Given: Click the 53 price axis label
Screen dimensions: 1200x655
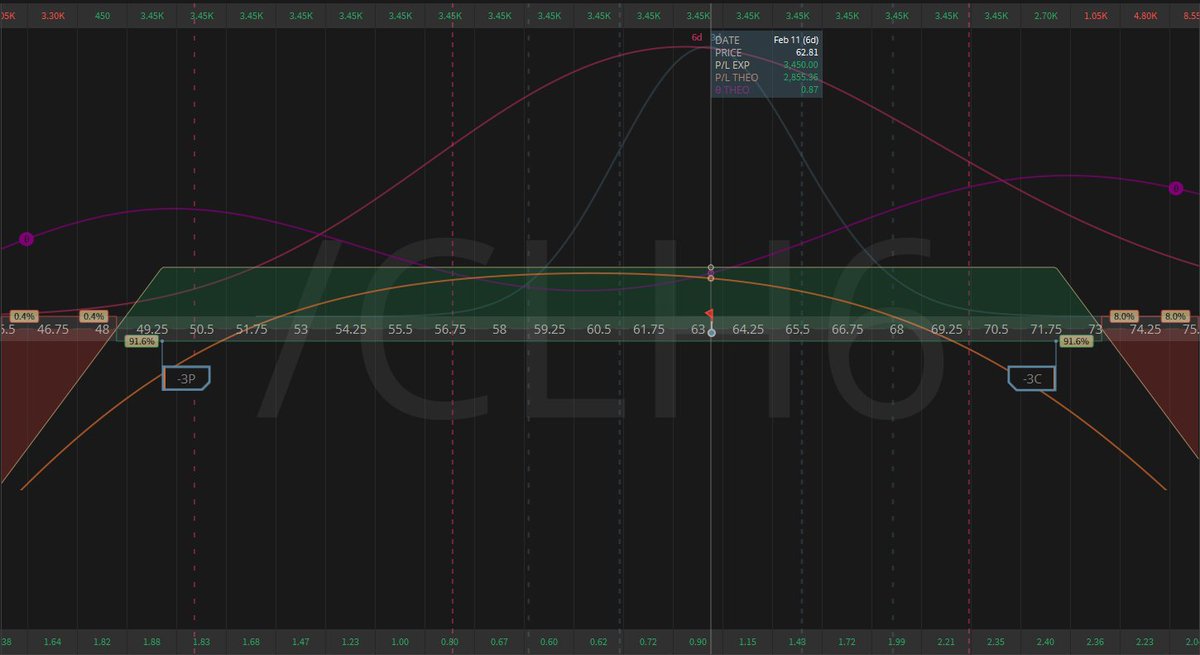Looking at the screenshot, I should 301,328.
